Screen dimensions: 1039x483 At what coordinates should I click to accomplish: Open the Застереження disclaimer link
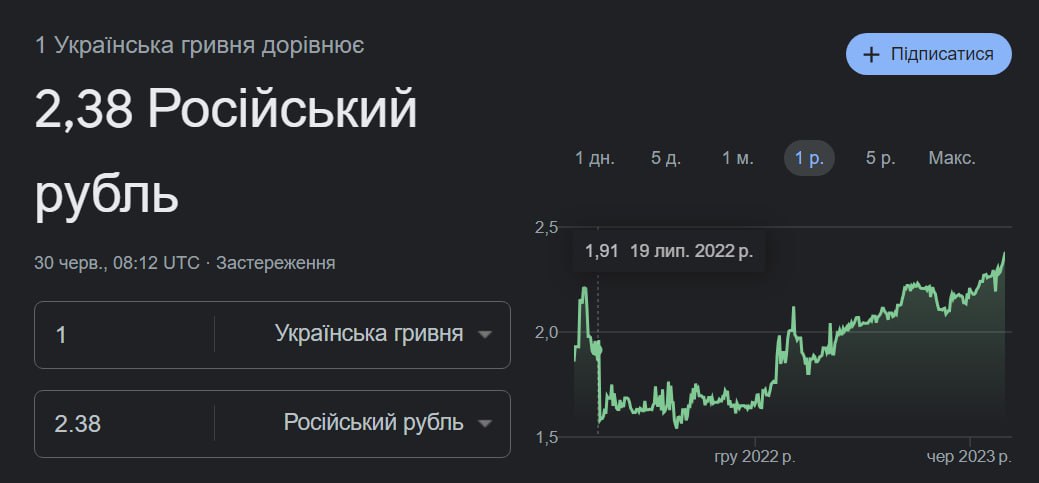276,263
